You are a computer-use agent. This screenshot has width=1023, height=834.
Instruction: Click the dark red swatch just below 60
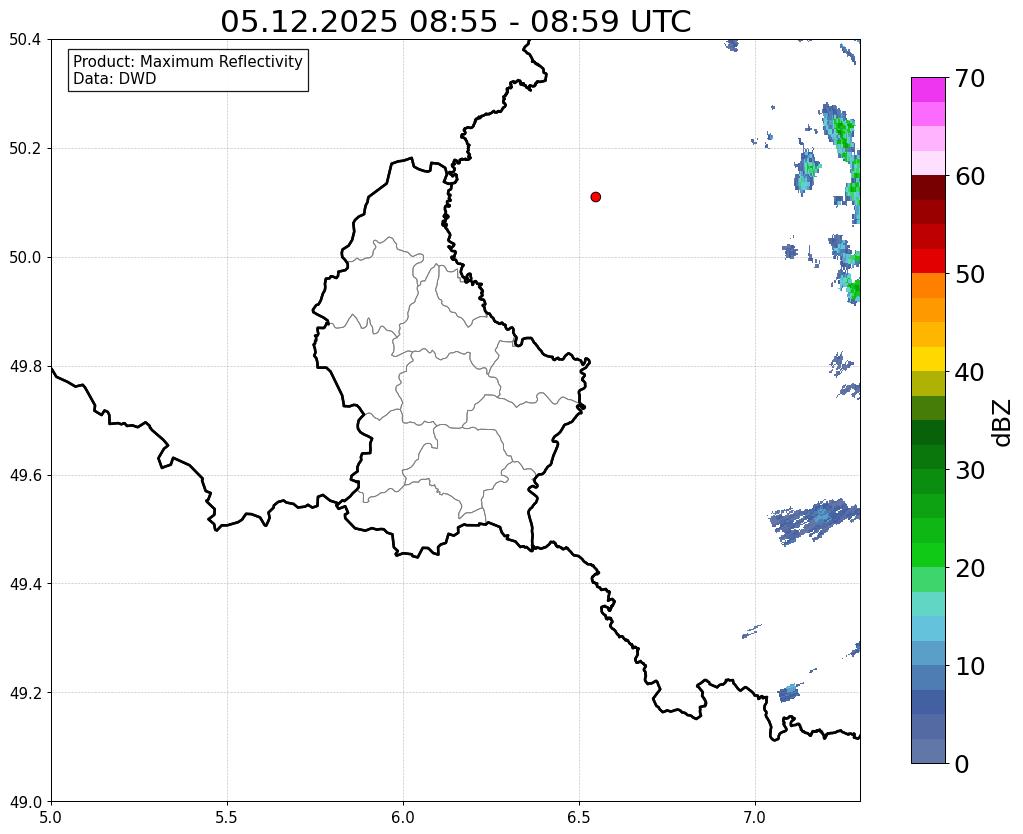[x=928, y=188]
